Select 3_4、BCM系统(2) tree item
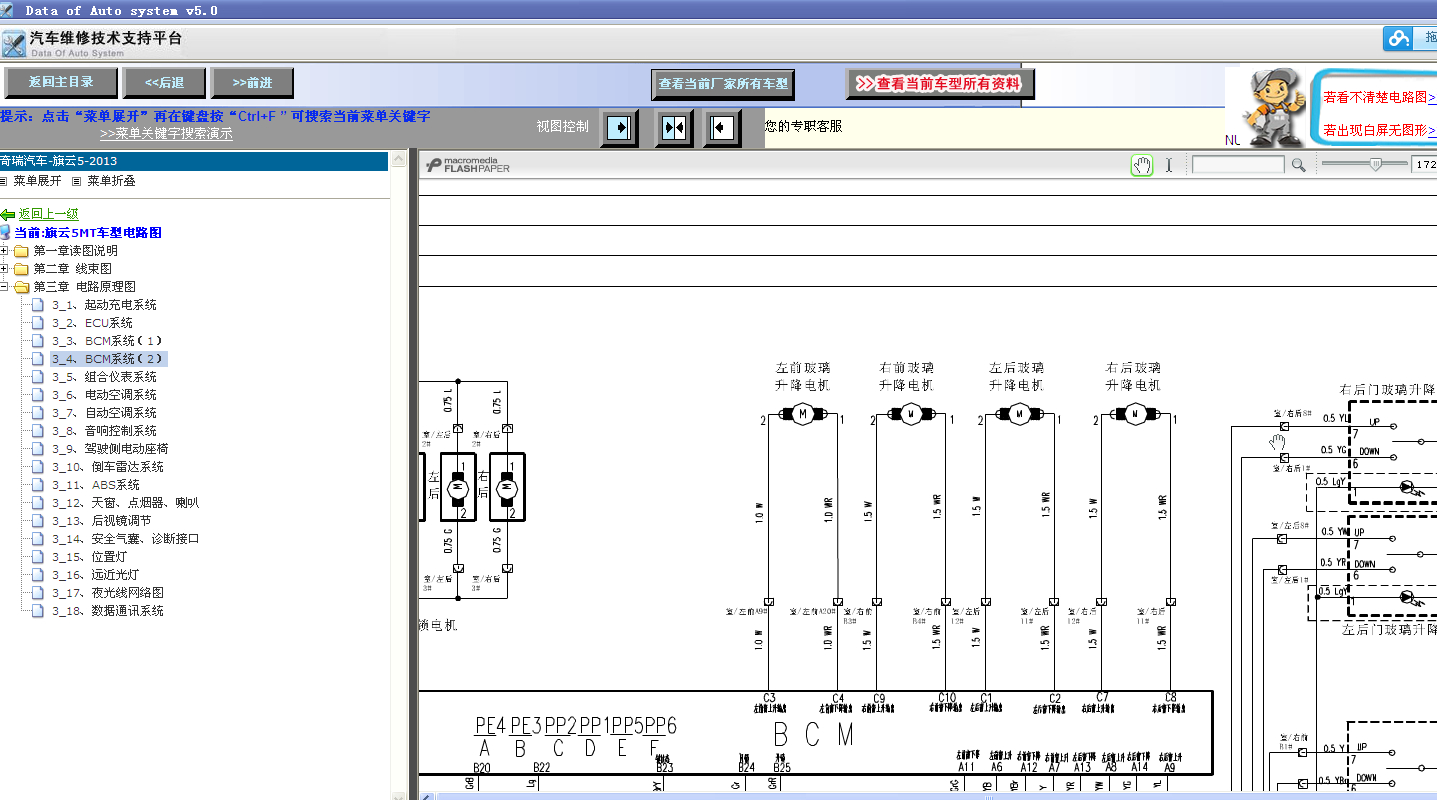 109,359
